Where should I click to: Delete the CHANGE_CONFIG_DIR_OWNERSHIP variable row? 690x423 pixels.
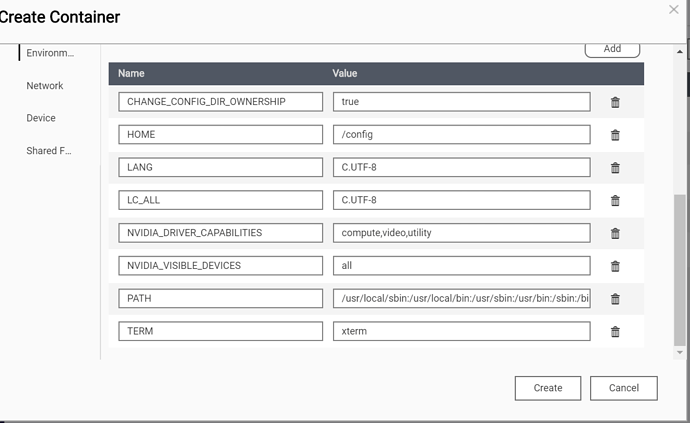tap(615, 102)
